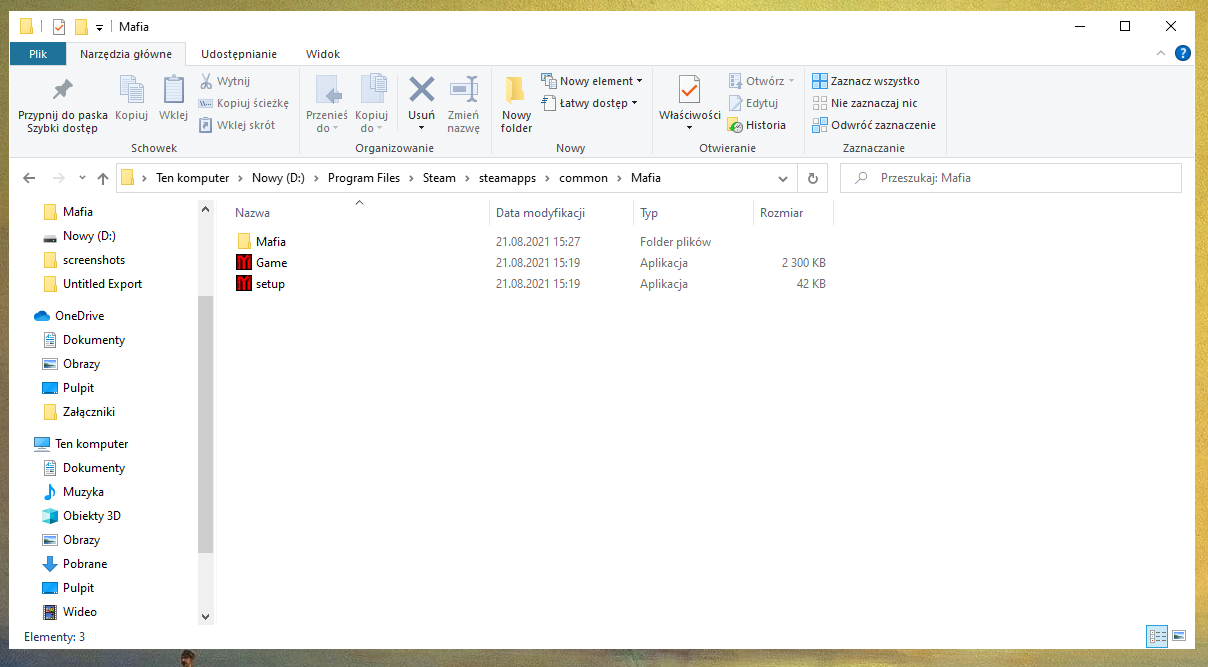Click the properties icon in title bar quick access

pyautogui.click(x=58, y=27)
